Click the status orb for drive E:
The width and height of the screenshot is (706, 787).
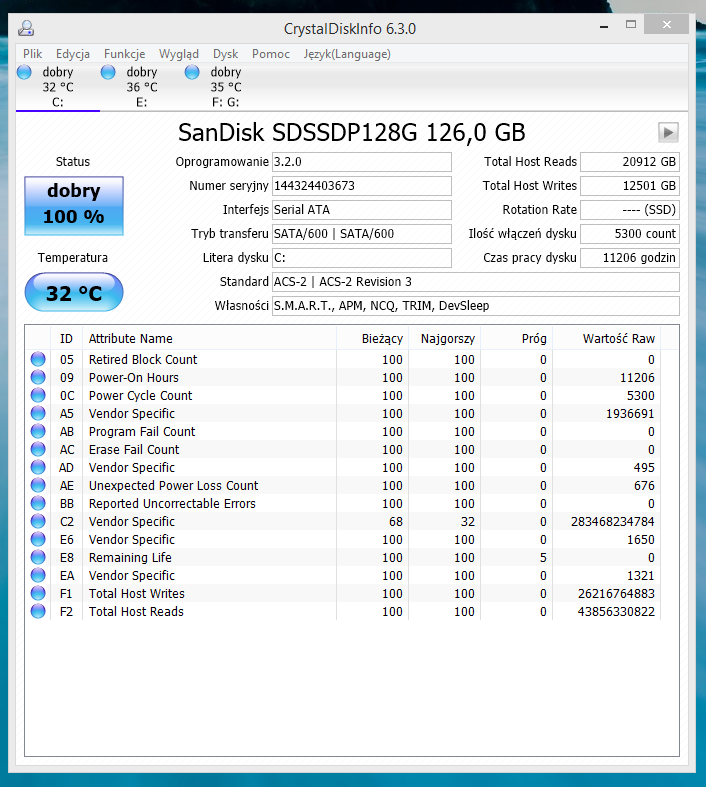pyautogui.click(x=108, y=72)
